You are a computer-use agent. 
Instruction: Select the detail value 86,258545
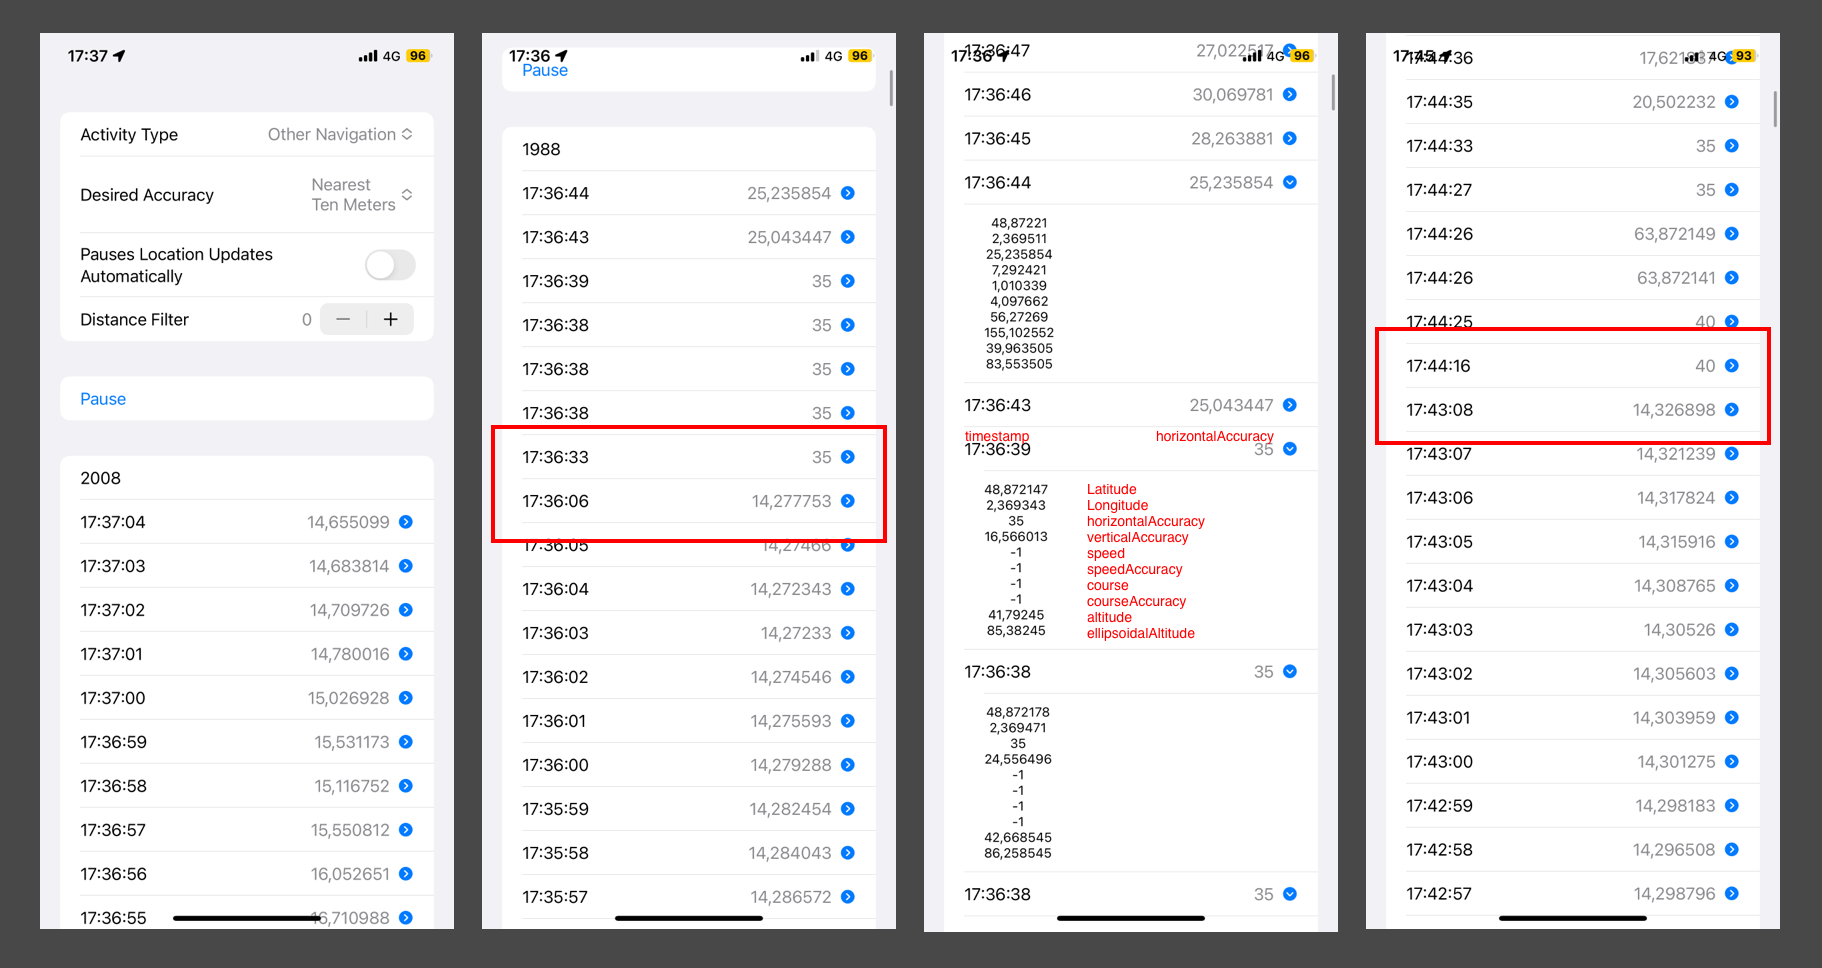tap(1018, 854)
